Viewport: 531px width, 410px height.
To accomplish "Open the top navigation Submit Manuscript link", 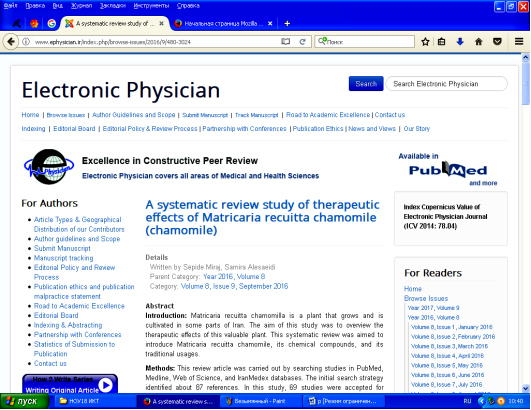I will point(205,115).
